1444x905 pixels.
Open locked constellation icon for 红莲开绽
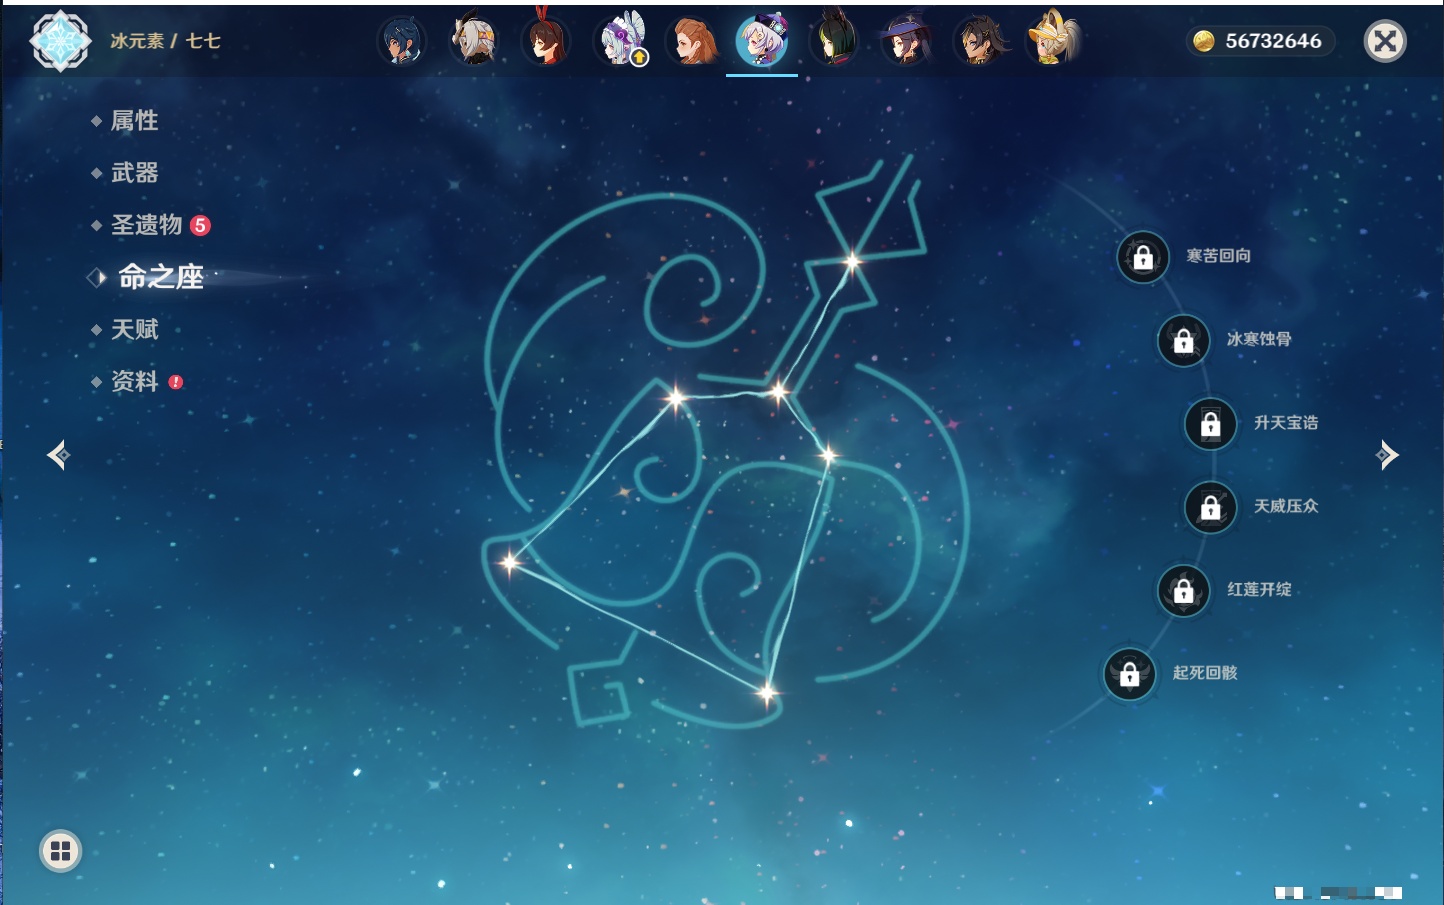coord(1184,590)
